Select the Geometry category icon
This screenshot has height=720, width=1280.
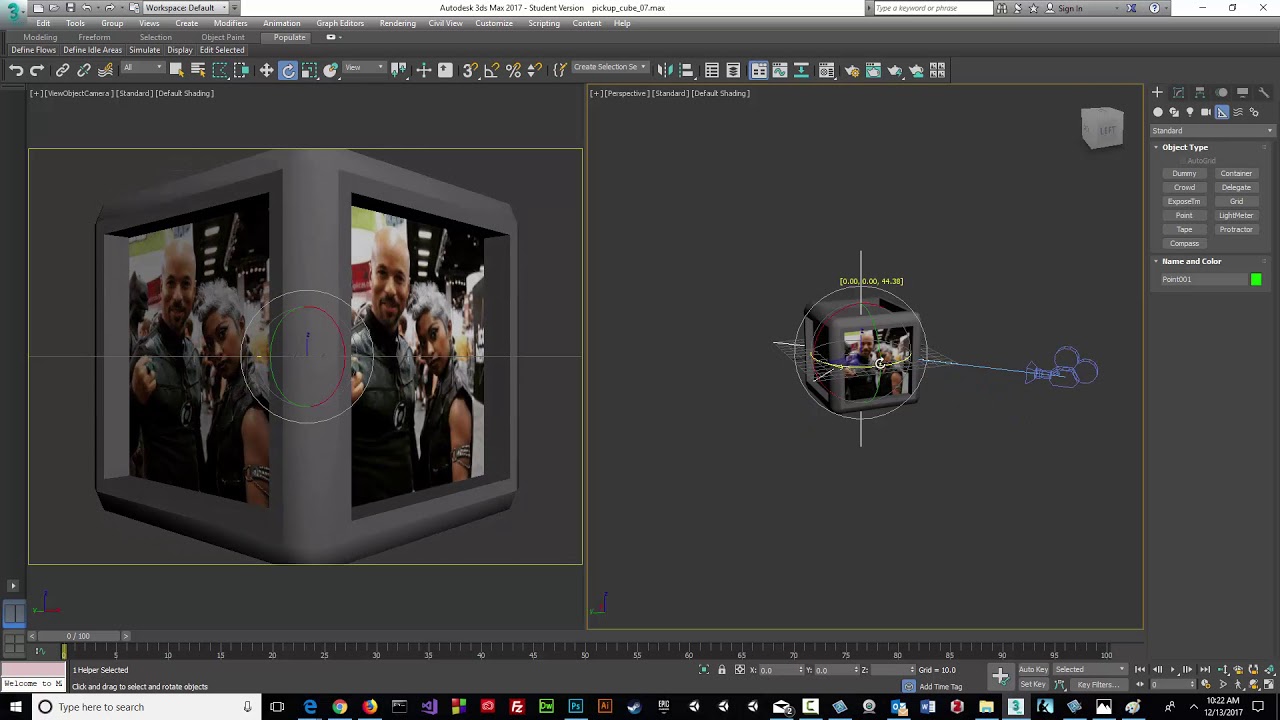pyautogui.click(x=1158, y=112)
